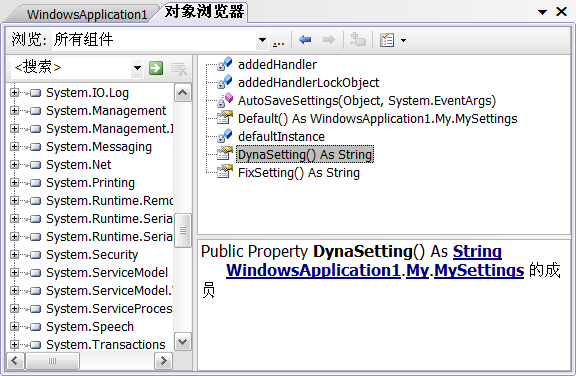This screenshot has width=576, height=376.
Task: Select the System.ServiceModel tree row
Action: point(107,272)
